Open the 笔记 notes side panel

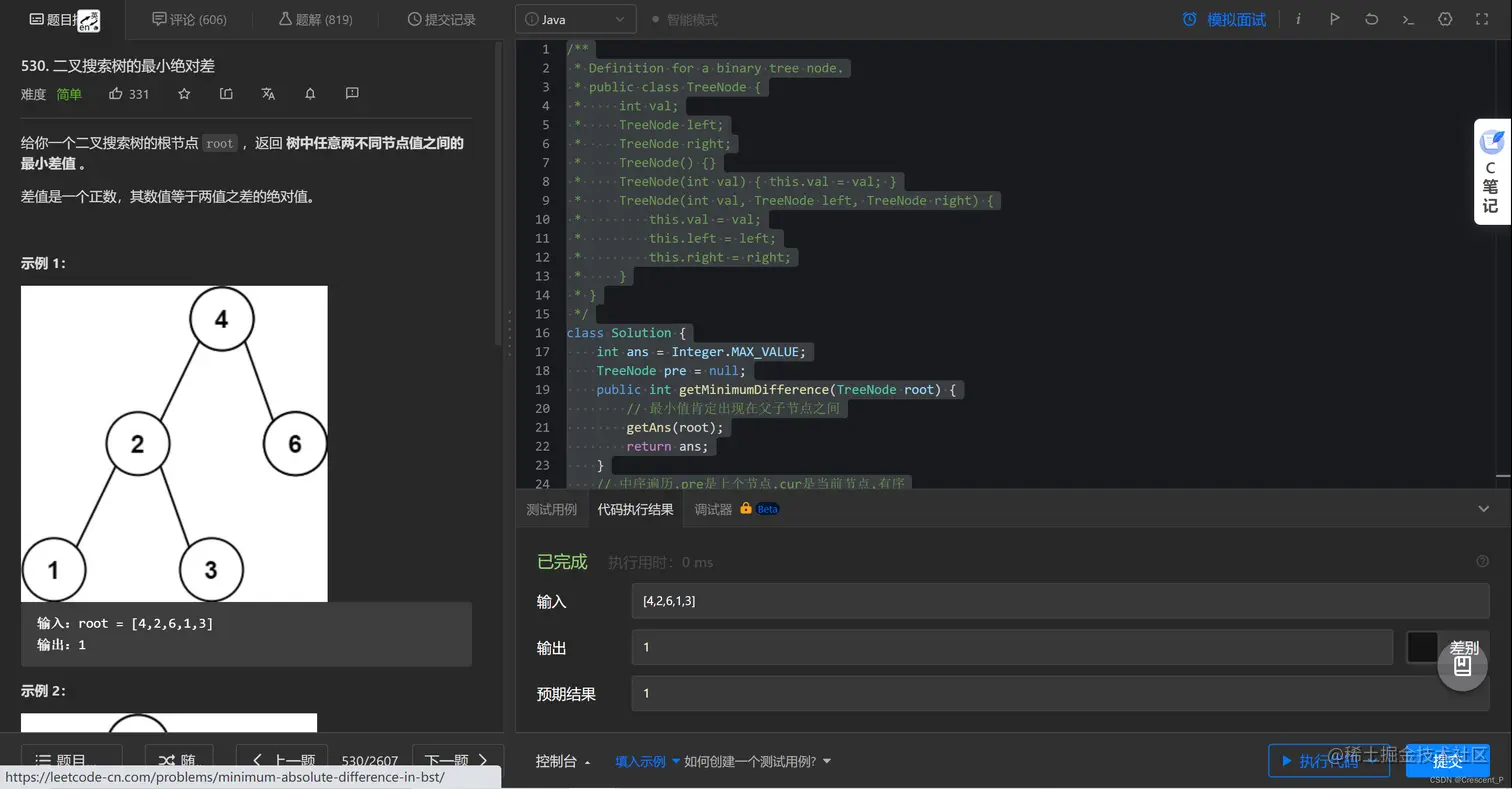pyautogui.click(x=1491, y=172)
